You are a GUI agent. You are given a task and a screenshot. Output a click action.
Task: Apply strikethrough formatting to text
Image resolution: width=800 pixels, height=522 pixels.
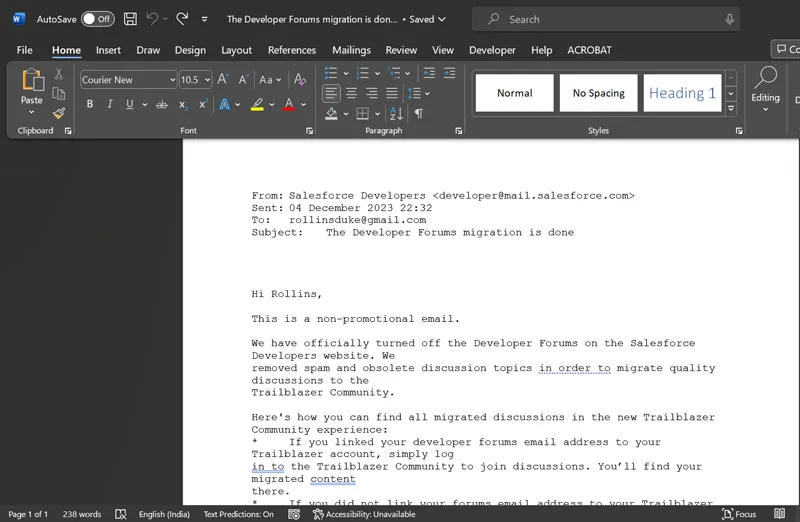tap(162, 104)
